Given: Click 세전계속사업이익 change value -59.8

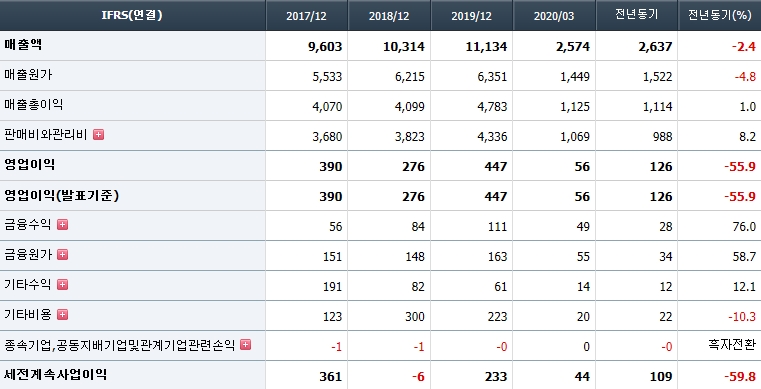Looking at the screenshot, I should pyautogui.click(x=740, y=376).
